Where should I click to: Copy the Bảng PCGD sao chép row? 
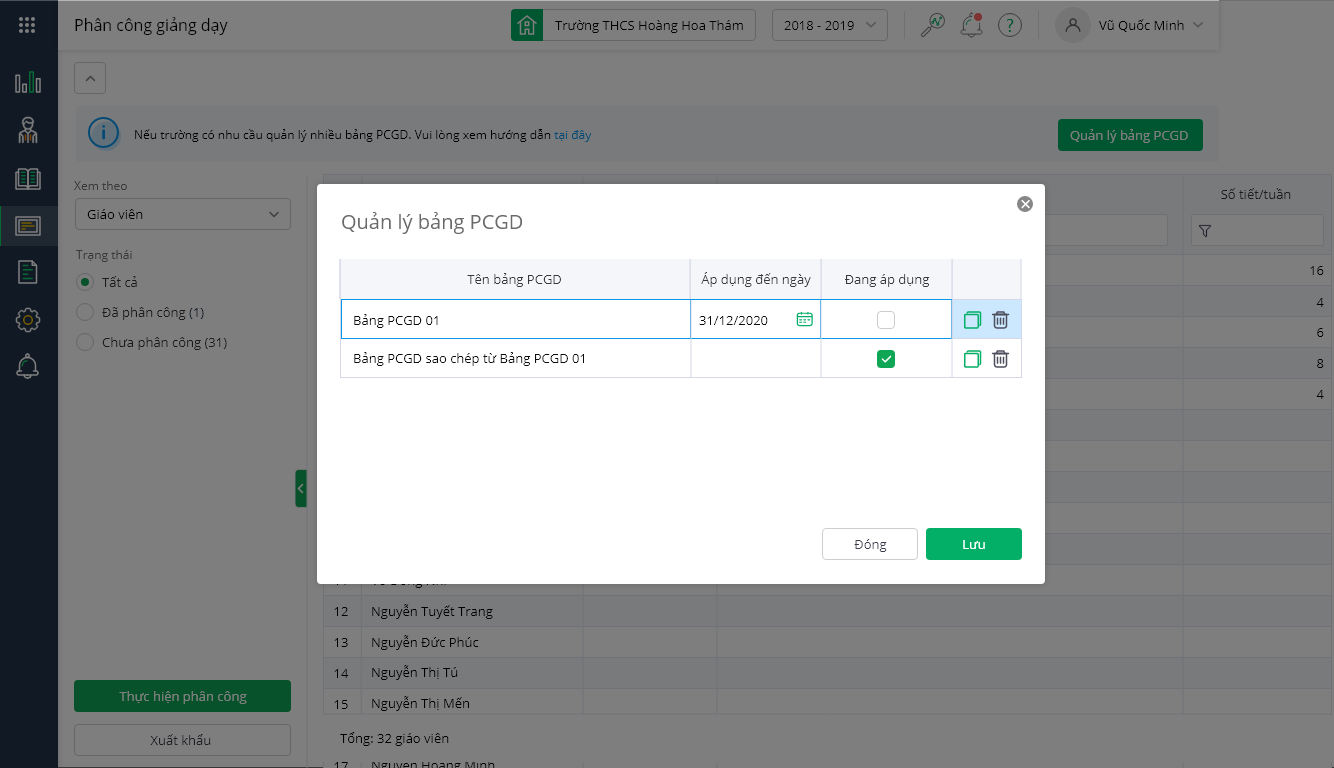pyautogui.click(x=972, y=359)
